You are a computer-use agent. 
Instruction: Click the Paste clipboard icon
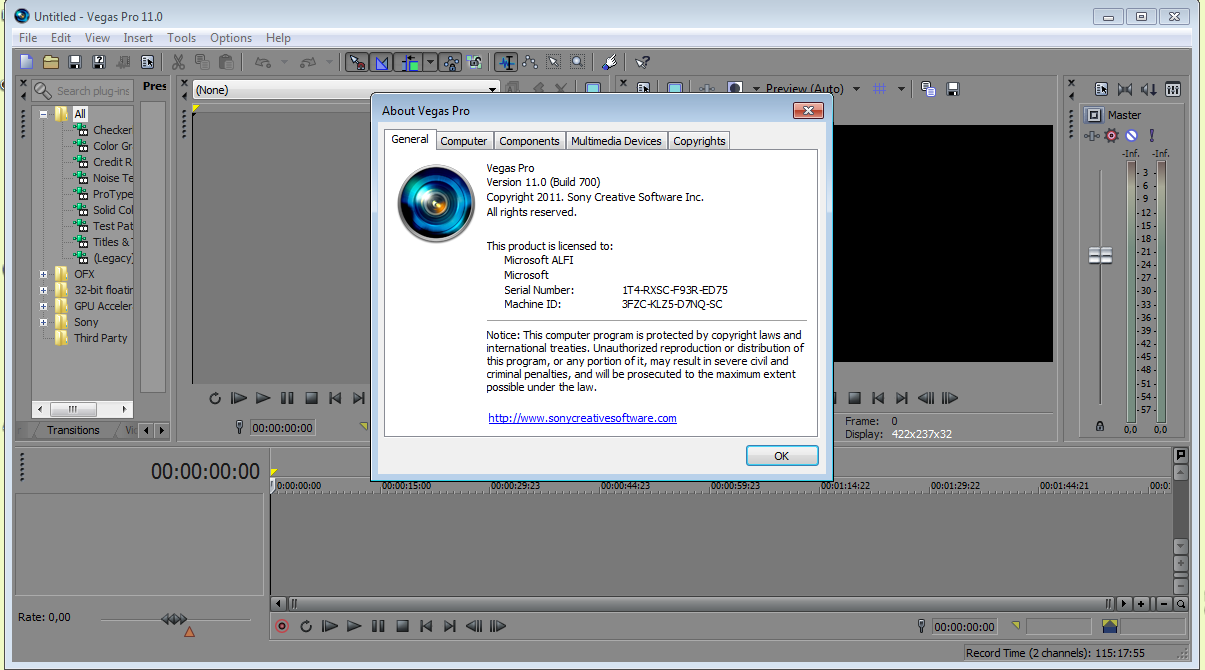coord(226,62)
